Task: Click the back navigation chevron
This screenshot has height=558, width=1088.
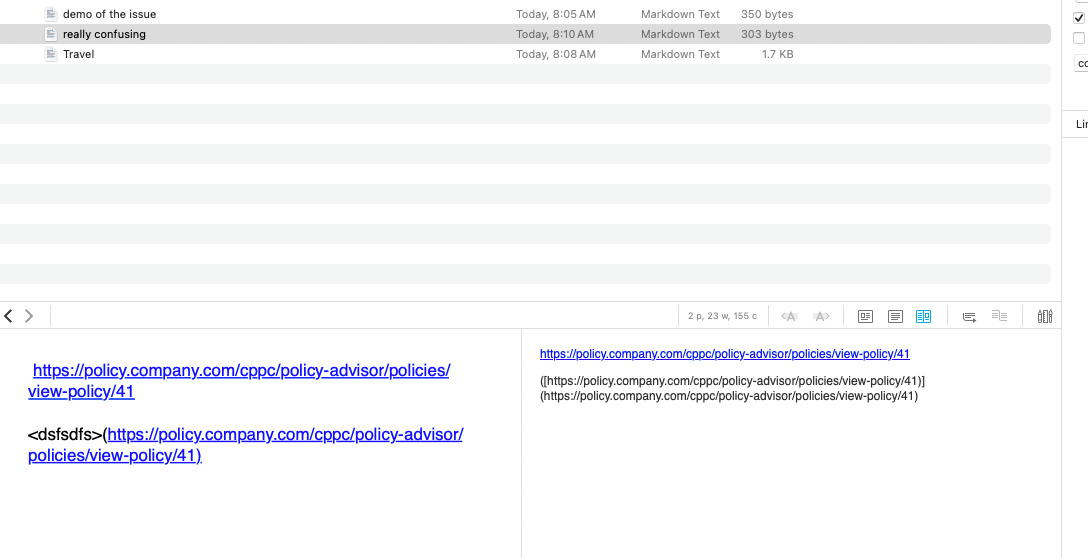Action: click(x=9, y=316)
